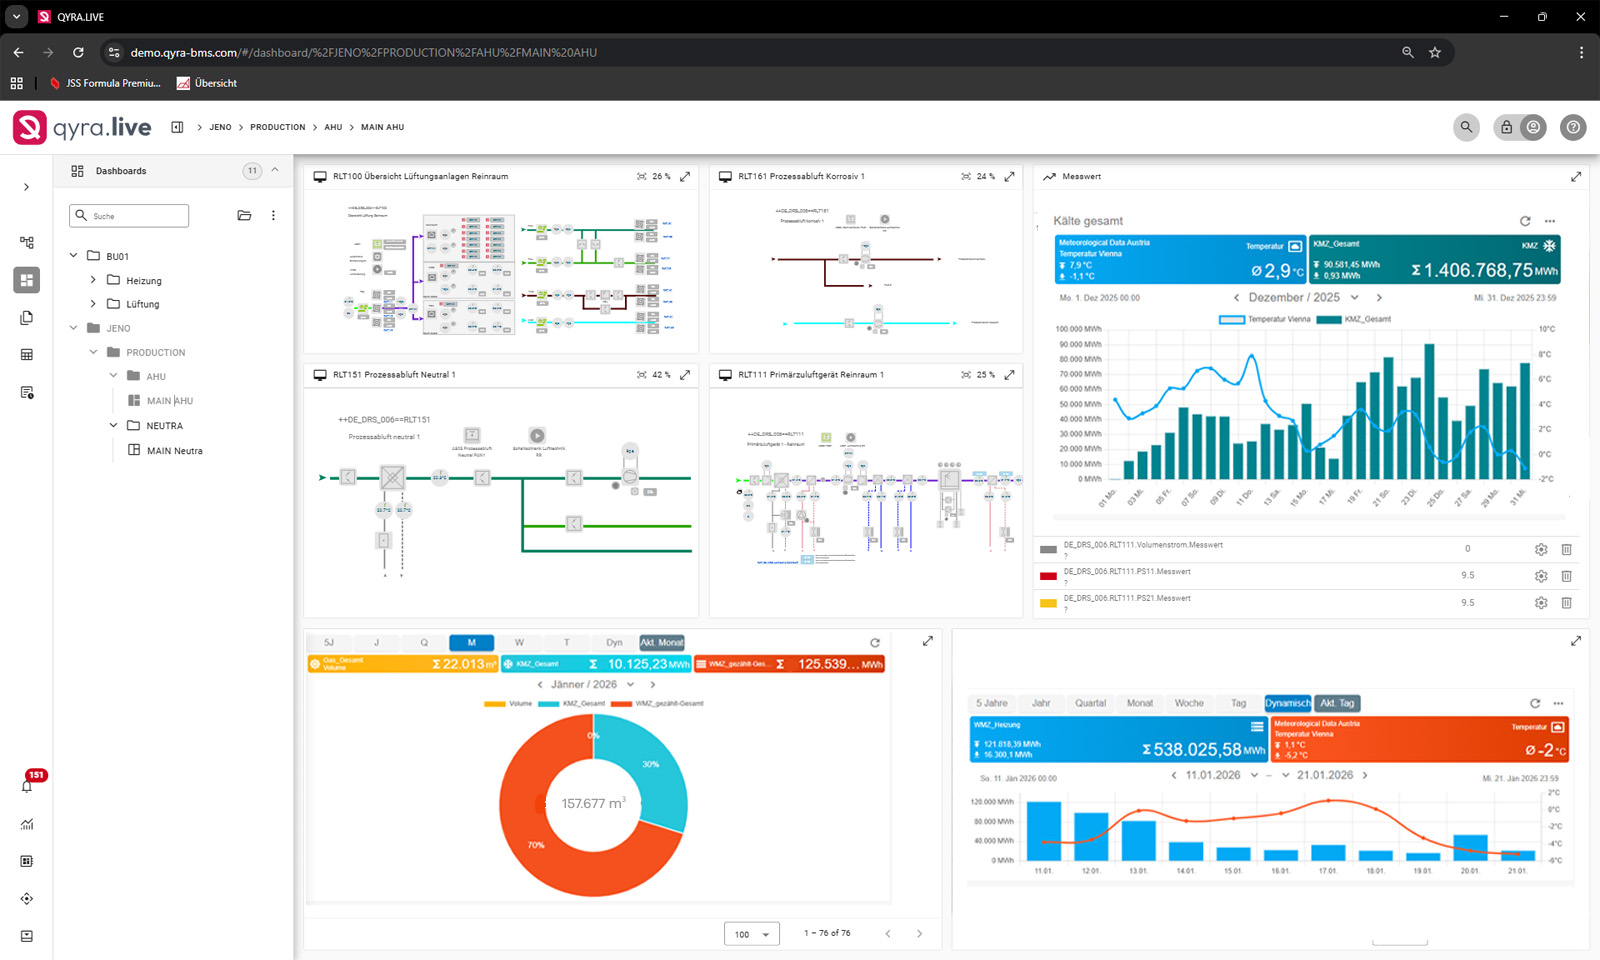Screen dimensions: 1600x960
Task: Open the Dezember / 2025 month dropdown
Action: [x=1355, y=298]
